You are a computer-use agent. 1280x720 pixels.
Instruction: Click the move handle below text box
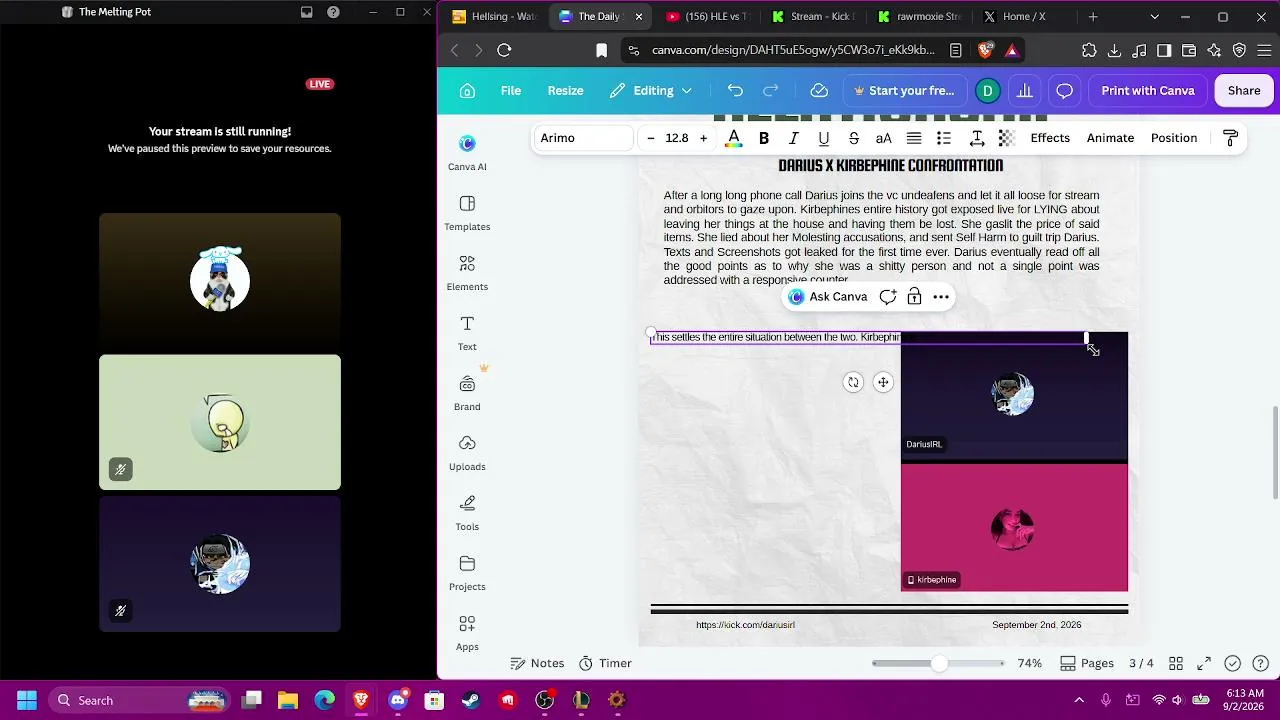[883, 382]
